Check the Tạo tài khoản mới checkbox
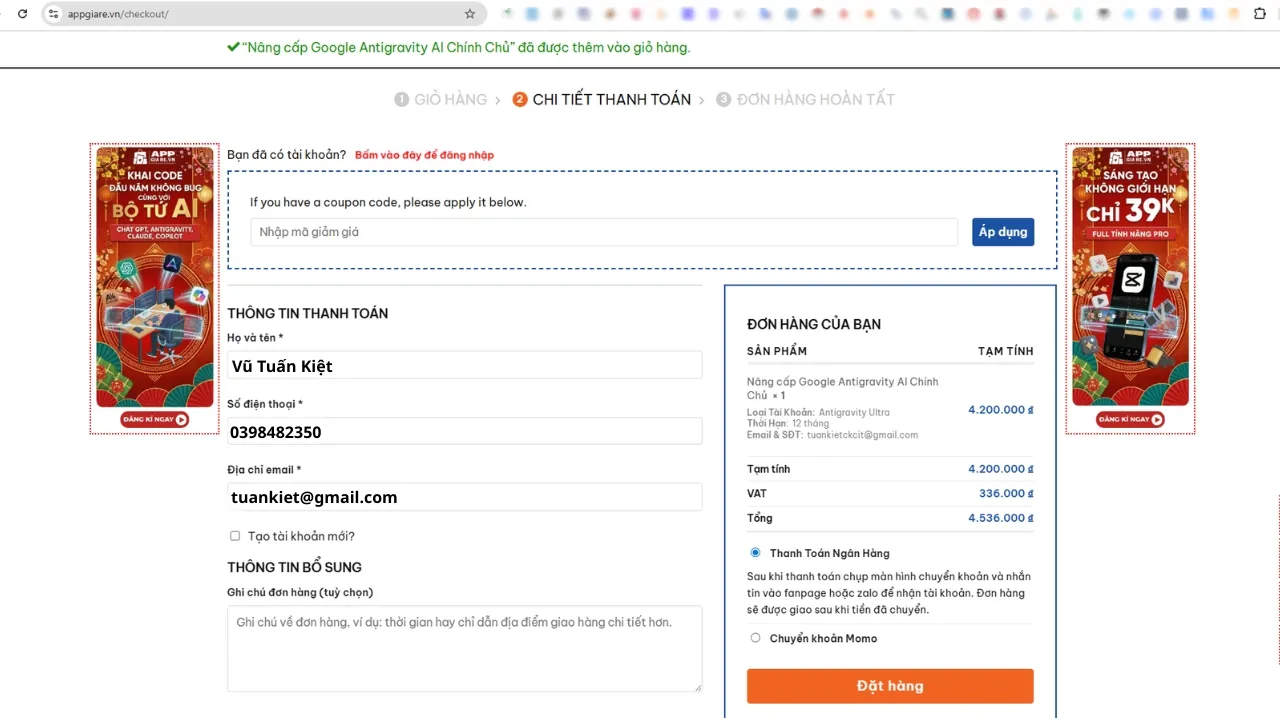 pos(235,536)
